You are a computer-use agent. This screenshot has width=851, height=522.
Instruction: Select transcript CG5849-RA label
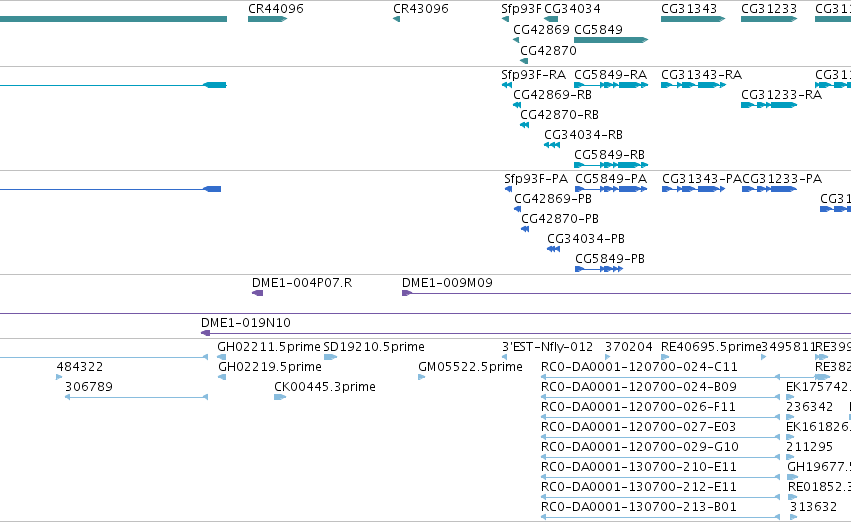(611, 74)
